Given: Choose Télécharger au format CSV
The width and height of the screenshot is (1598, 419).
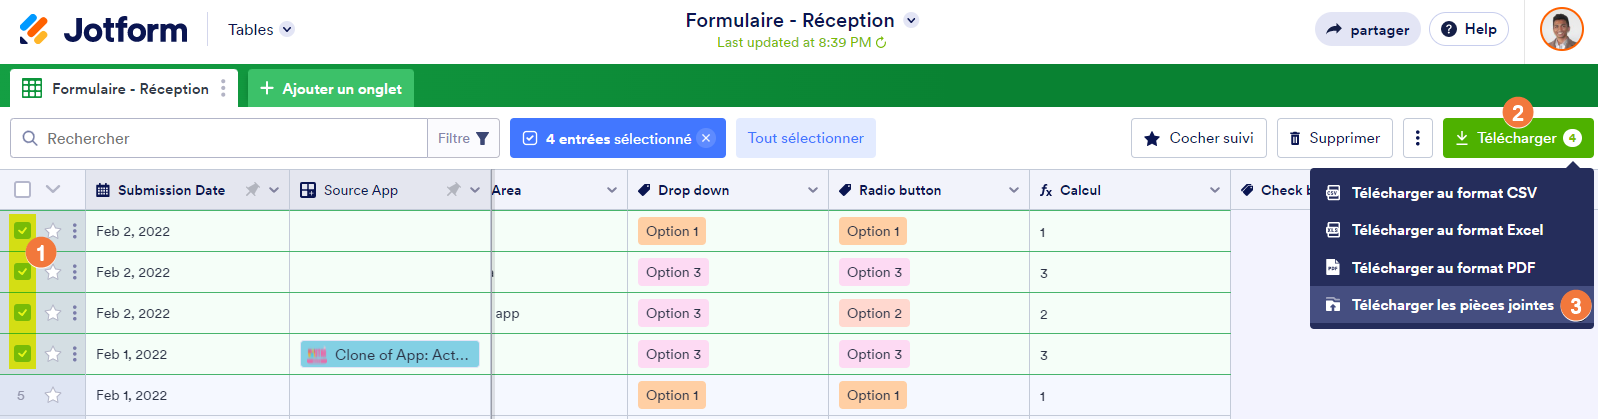Looking at the screenshot, I should coord(1443,193).
